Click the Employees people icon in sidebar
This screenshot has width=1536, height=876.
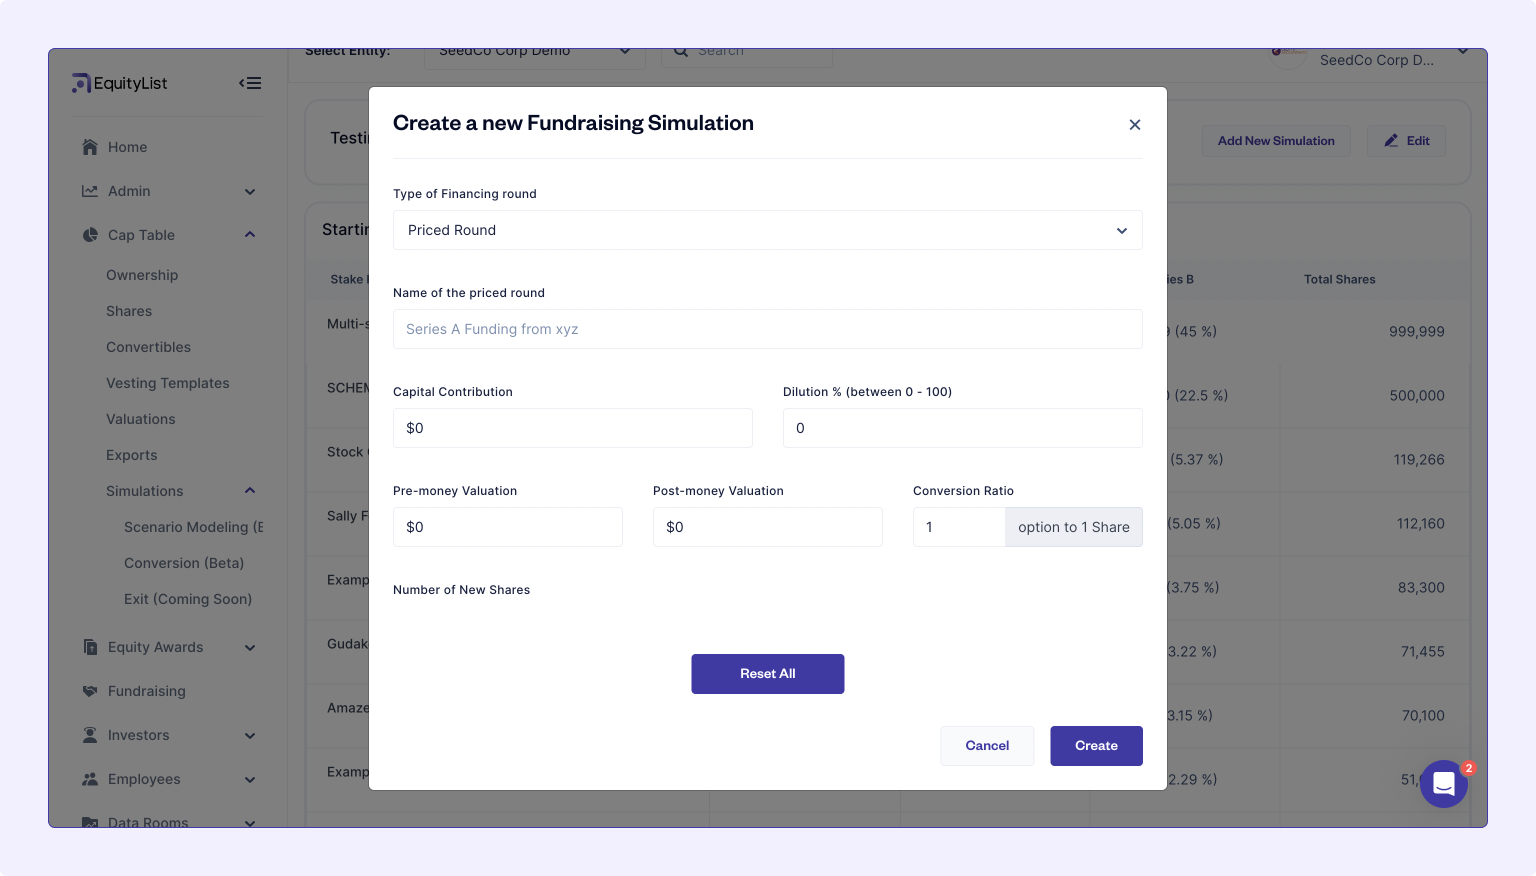[89, 779]
